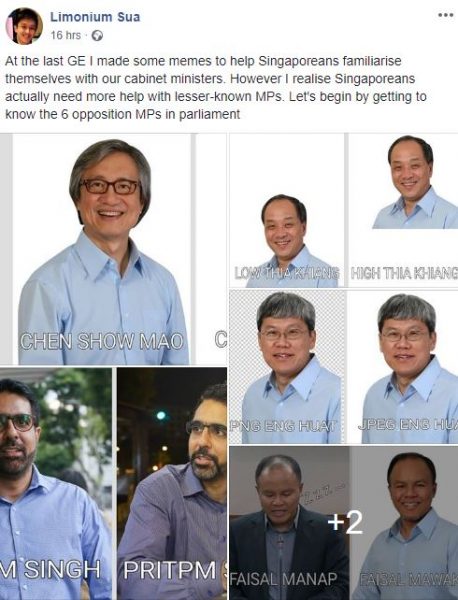
Task: Open the partially visible image beside Chen Show Mao
Action: tap(211, 249)
